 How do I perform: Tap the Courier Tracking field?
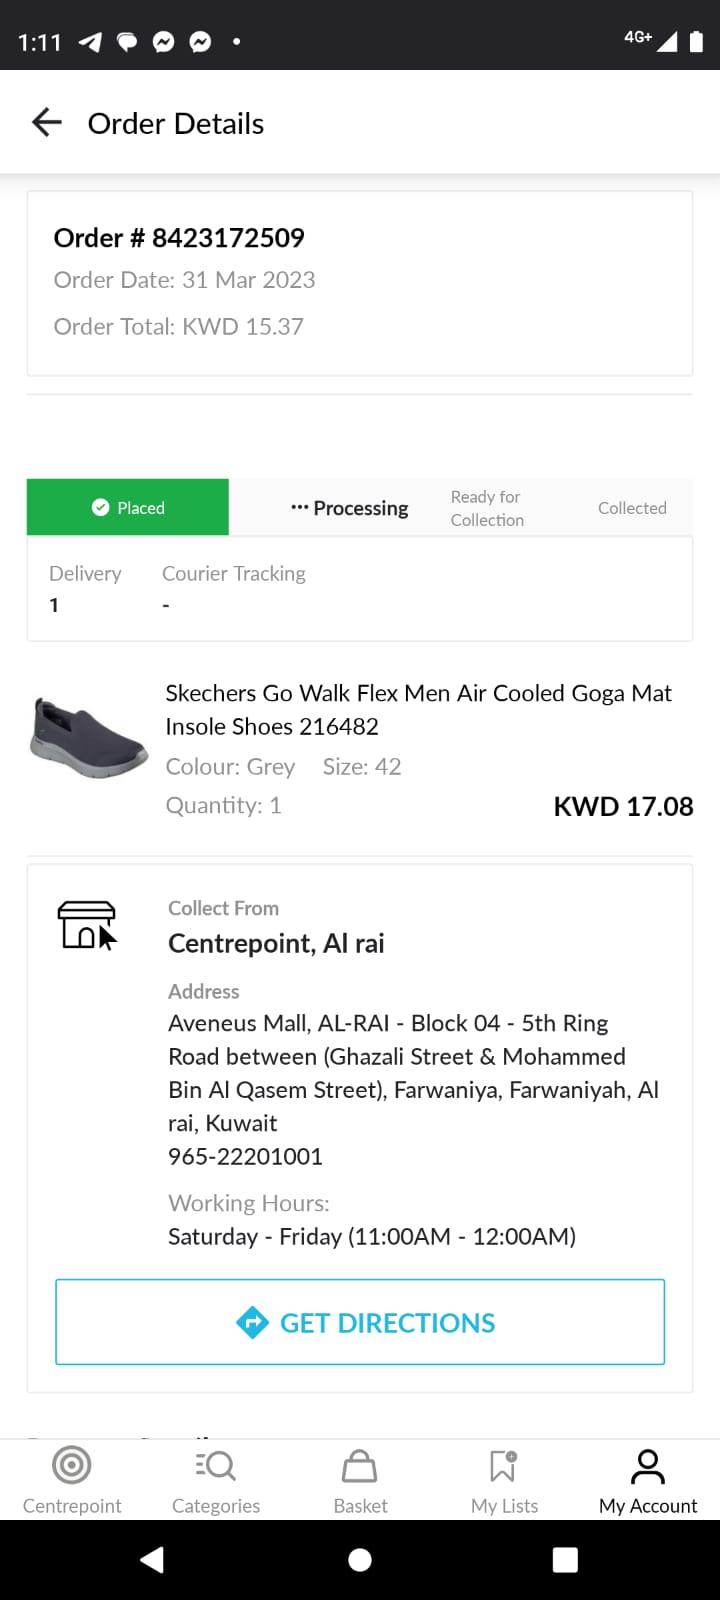[234, 587]
